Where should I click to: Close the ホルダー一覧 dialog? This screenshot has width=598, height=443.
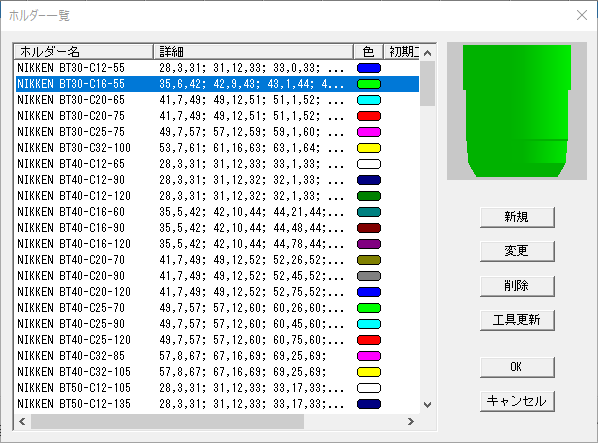point(582,15)
